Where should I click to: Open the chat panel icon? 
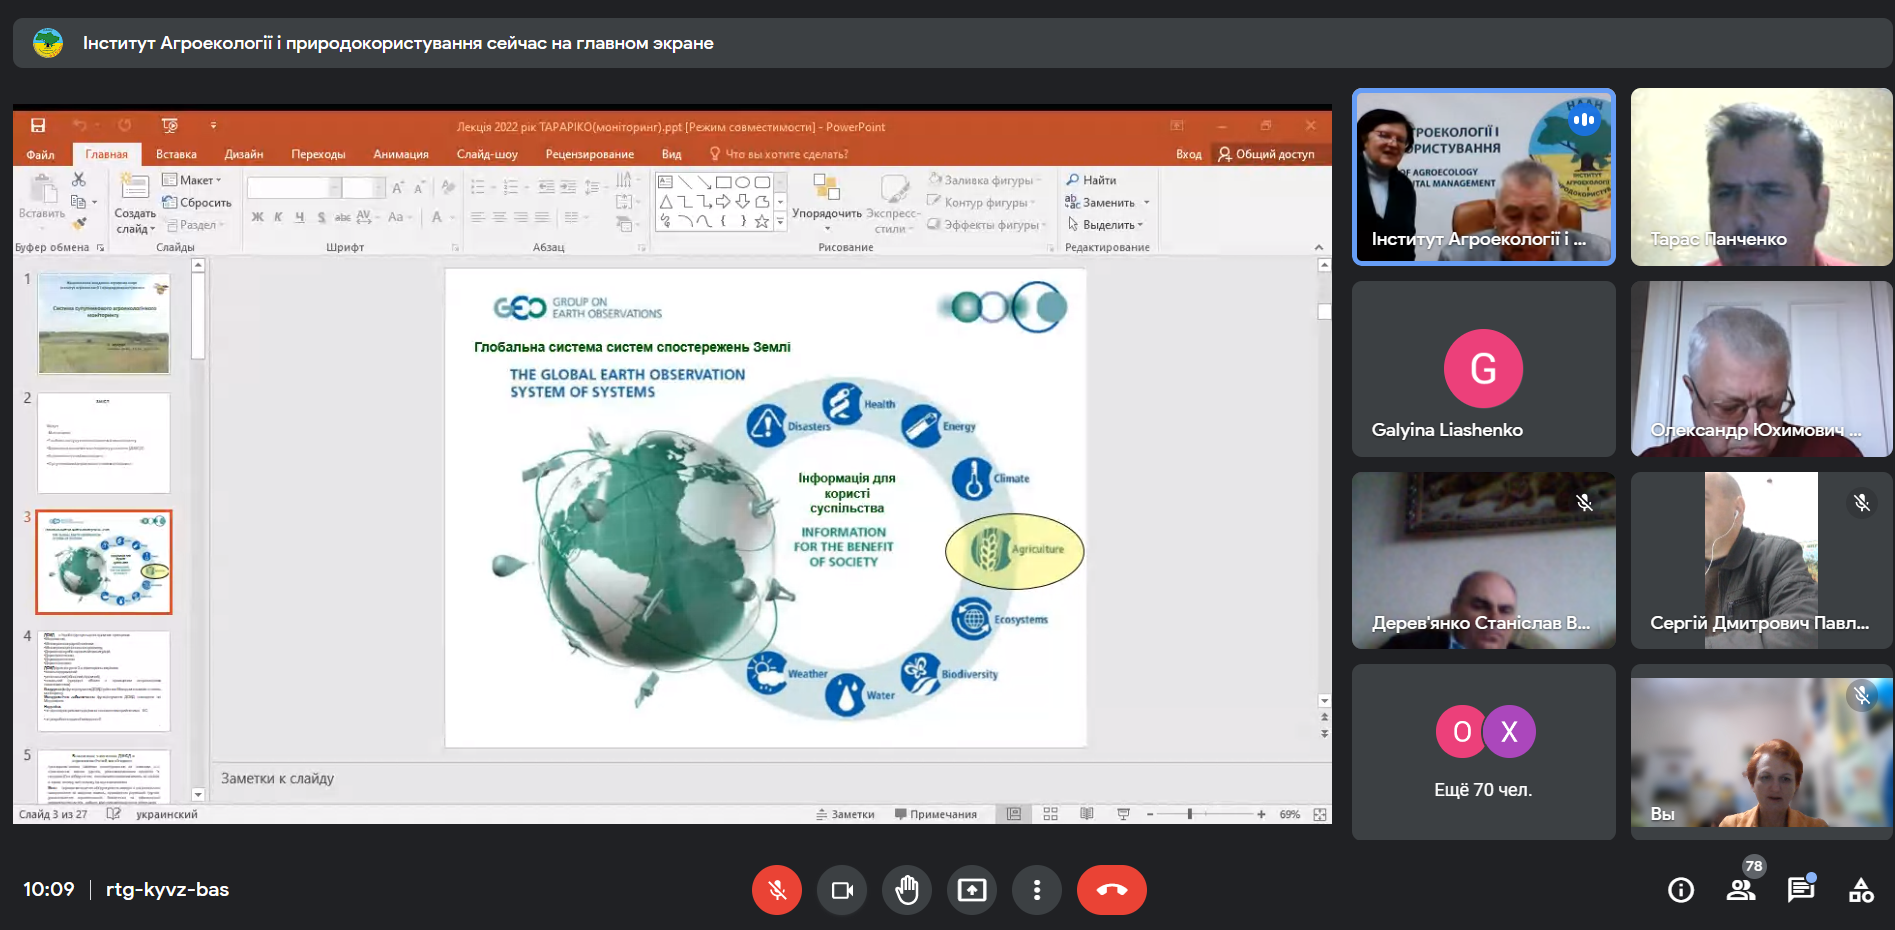coord(1801,889)
